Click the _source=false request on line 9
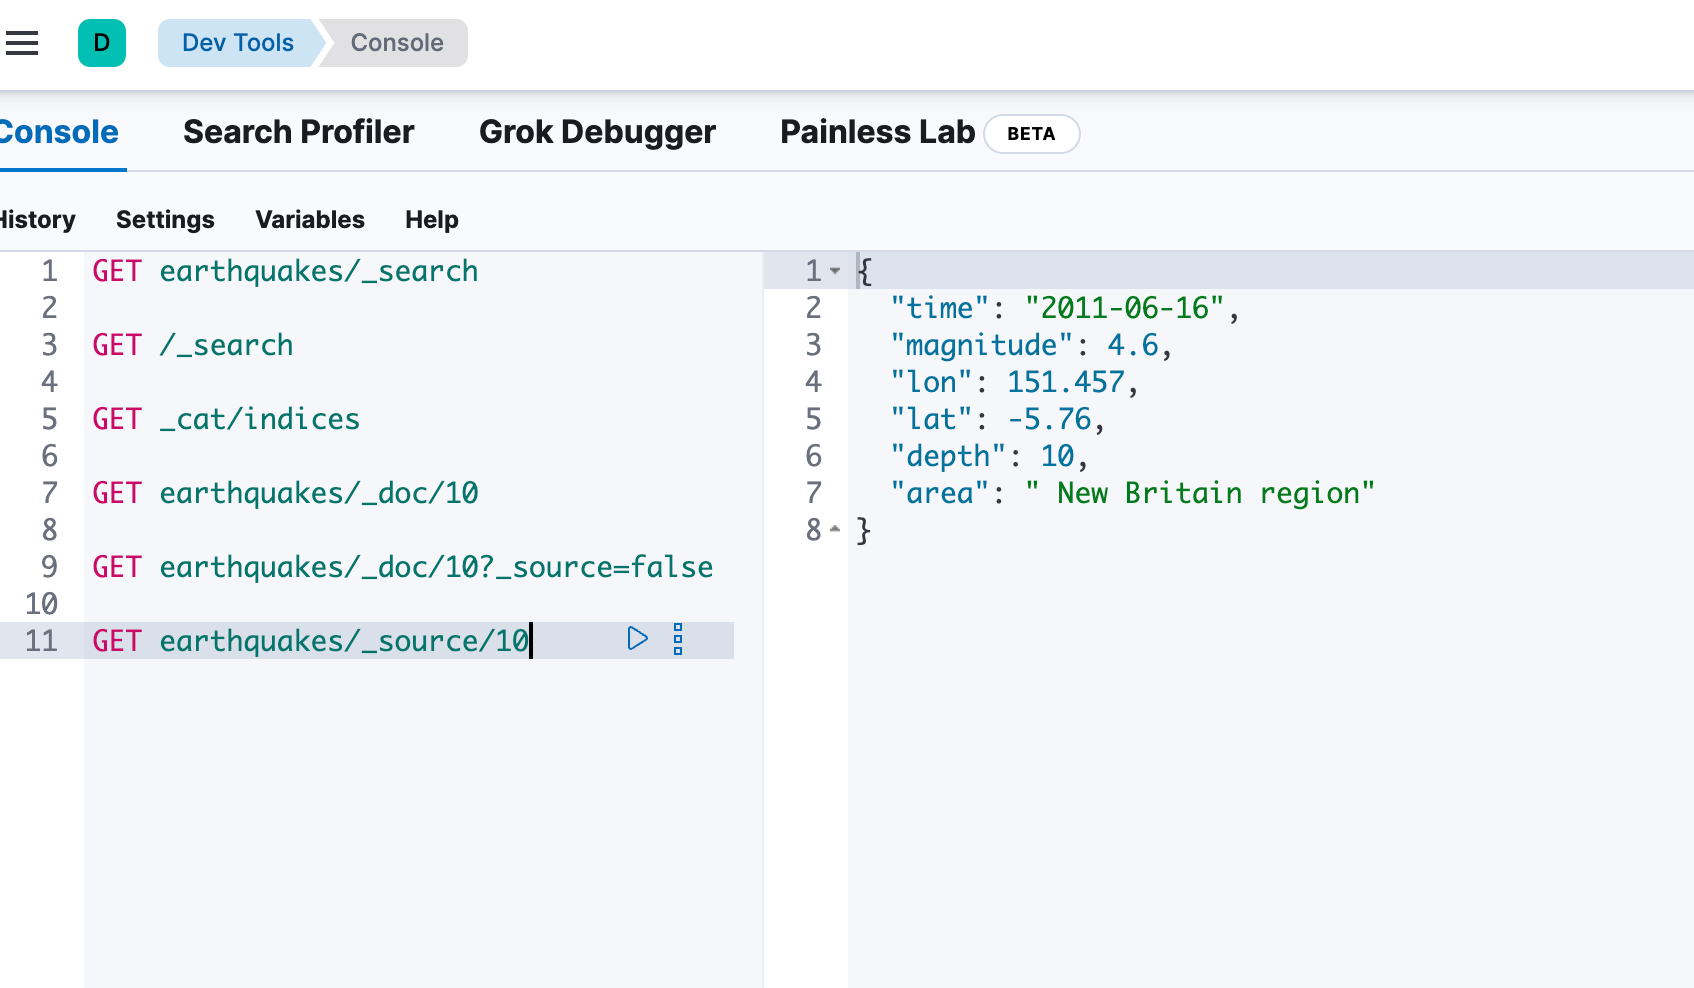The width and height of the screenshot is (1694, 988). tap(402, 567)
